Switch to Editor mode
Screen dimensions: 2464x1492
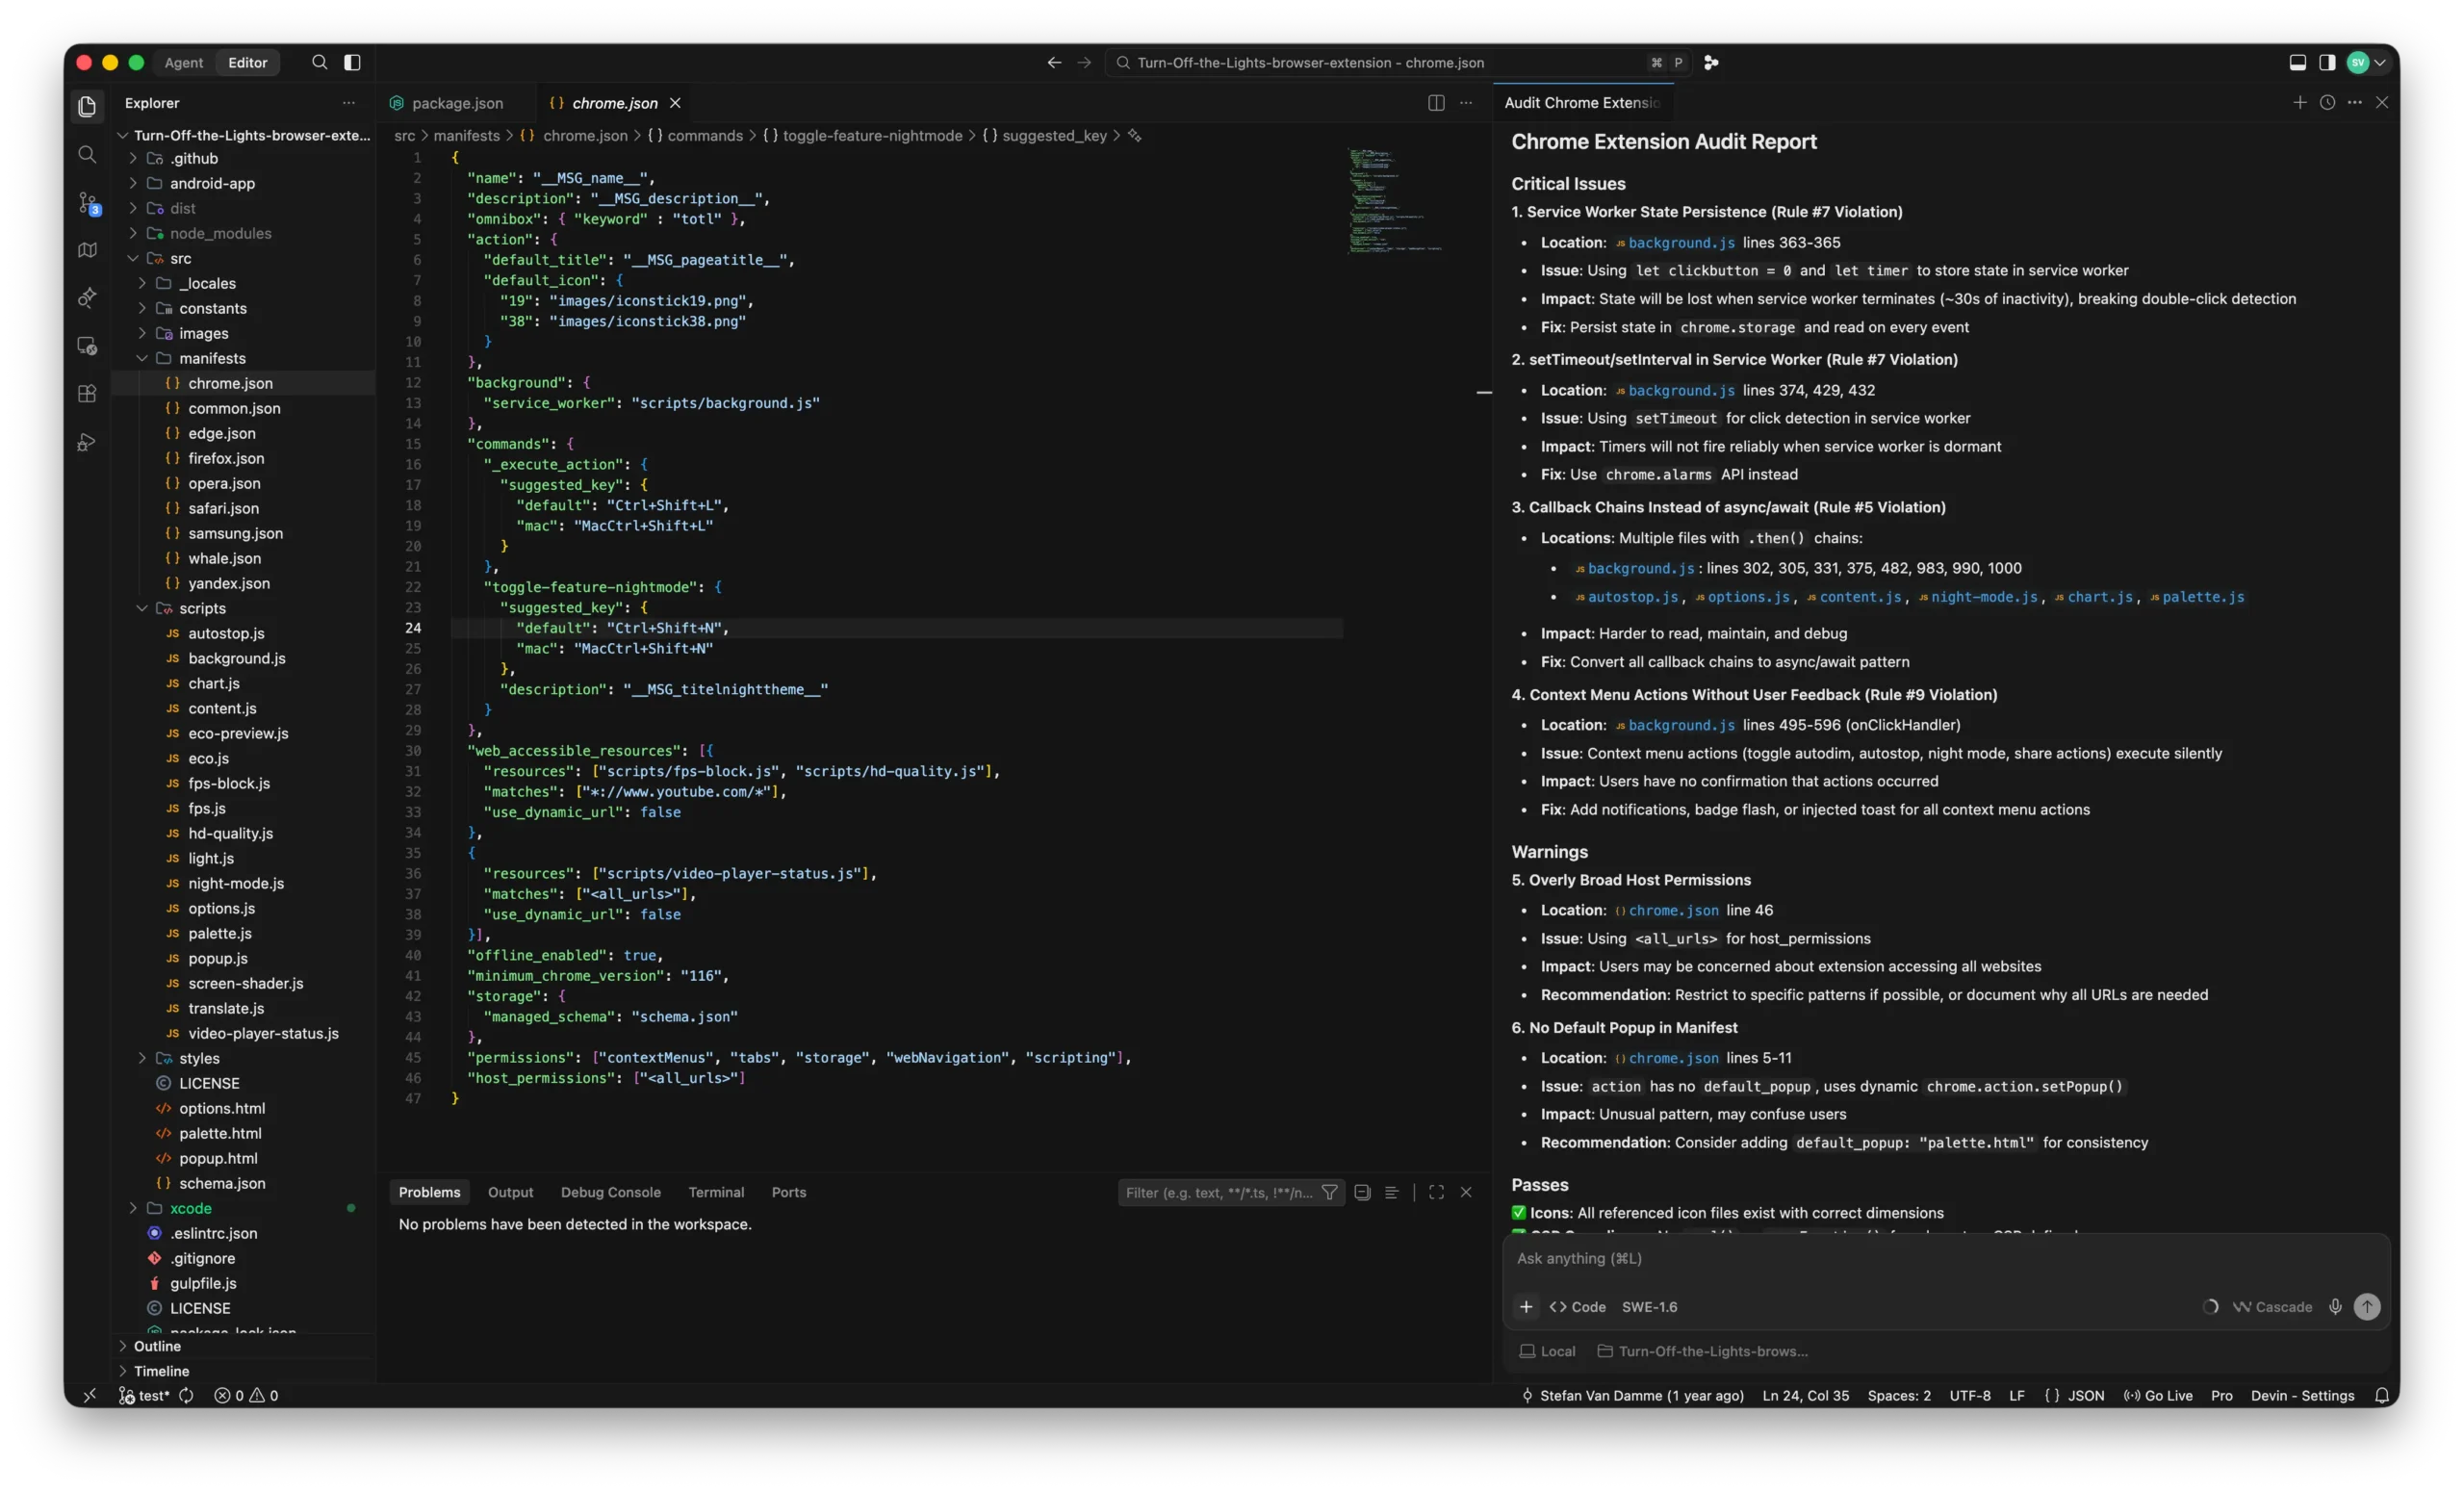click(247, 62)
